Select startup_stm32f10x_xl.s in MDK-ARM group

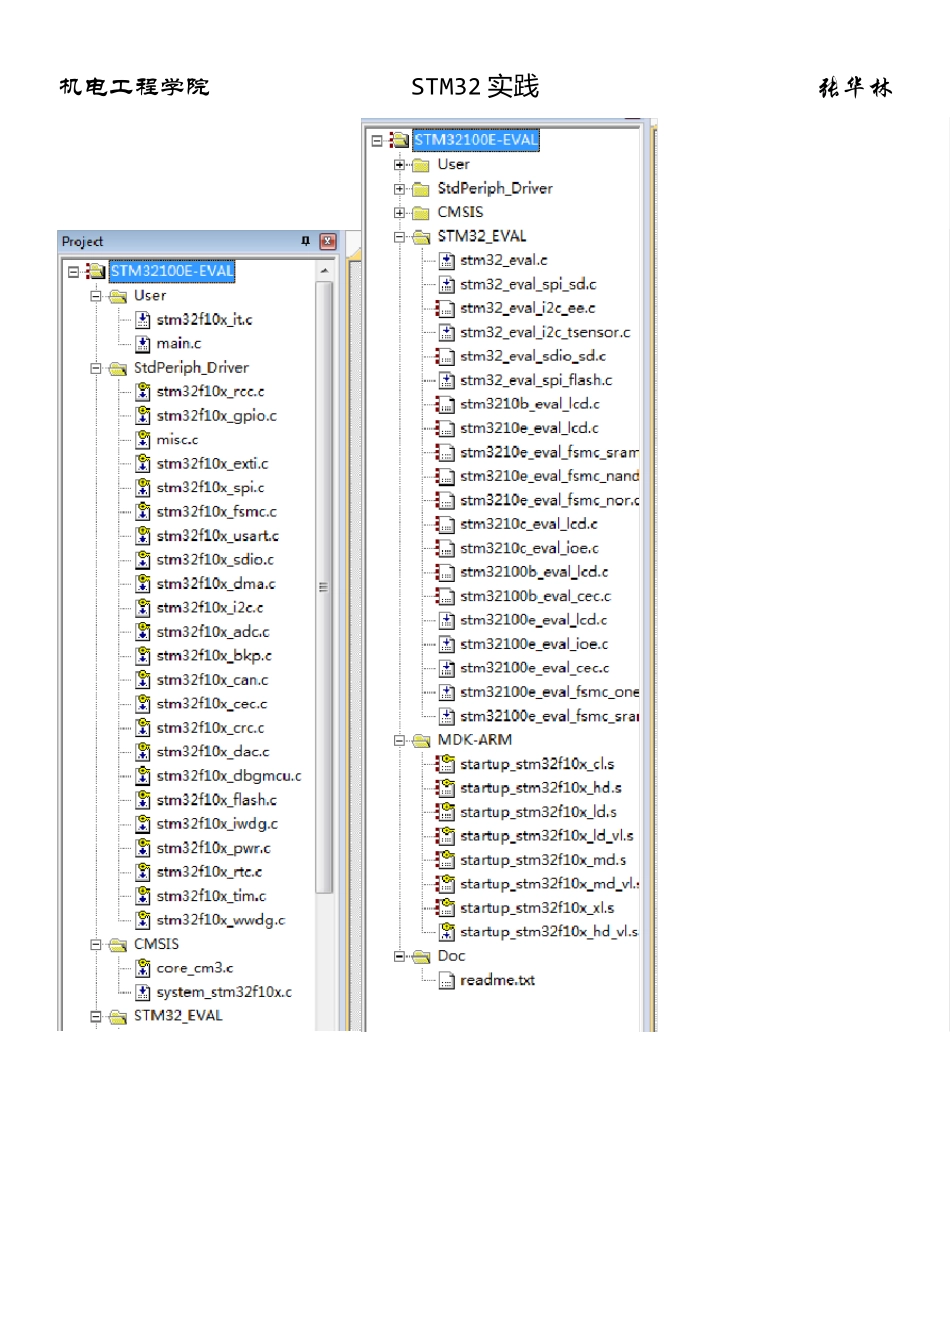[537, 908]
